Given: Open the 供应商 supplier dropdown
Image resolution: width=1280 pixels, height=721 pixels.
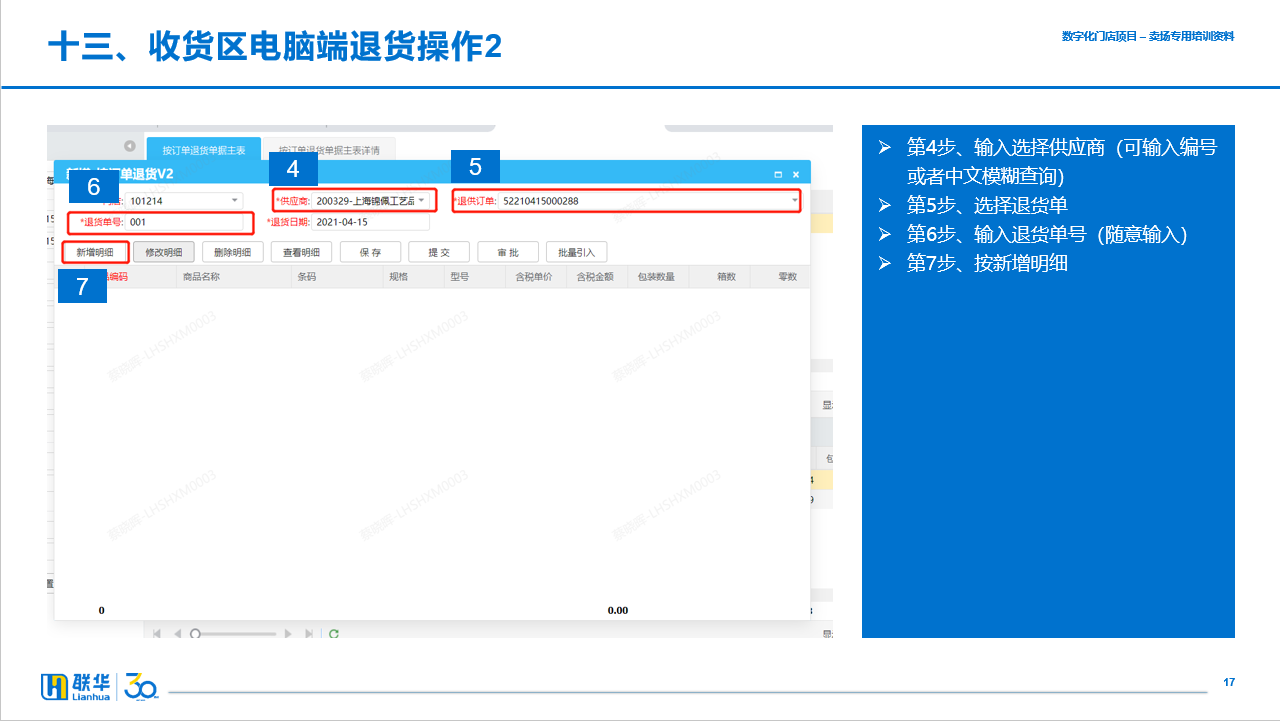Looking at the screenshot, I should [421, 201].
